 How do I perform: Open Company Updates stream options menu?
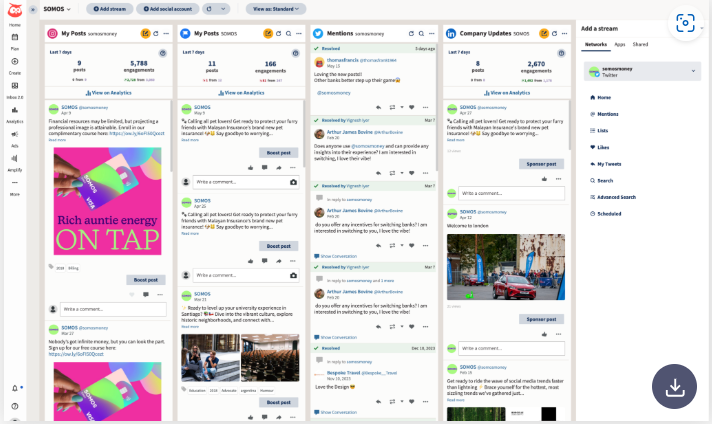point(564,34)
